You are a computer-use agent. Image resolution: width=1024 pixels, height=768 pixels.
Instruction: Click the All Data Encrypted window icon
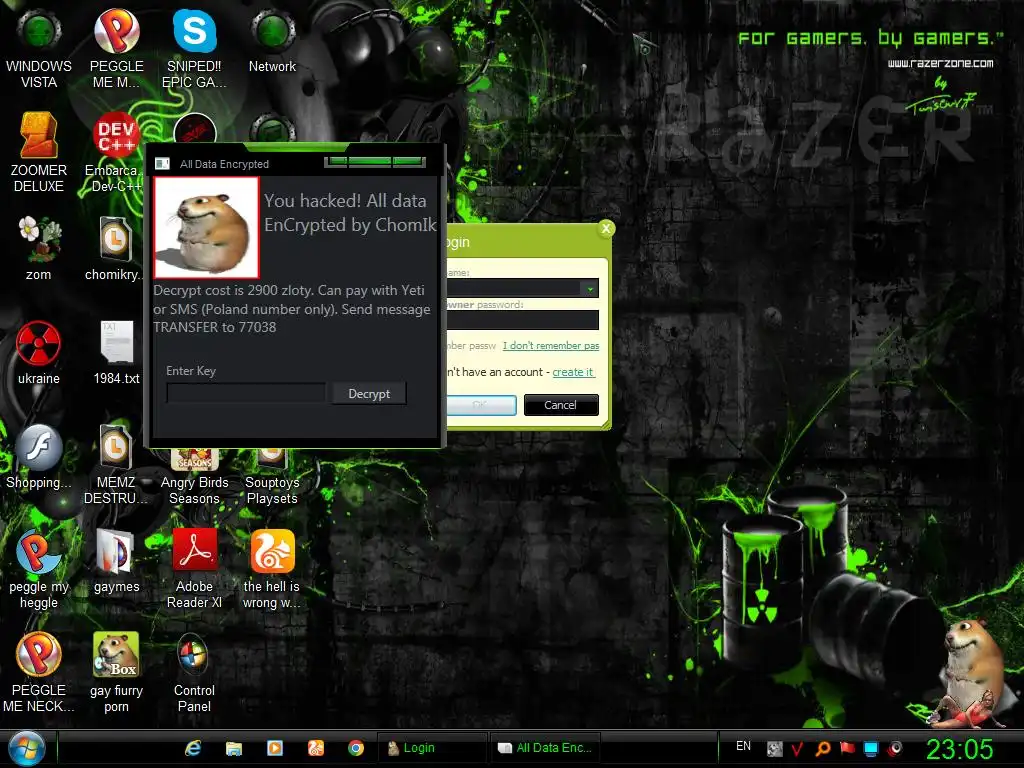pyautogui.click(x=162, y=163)
